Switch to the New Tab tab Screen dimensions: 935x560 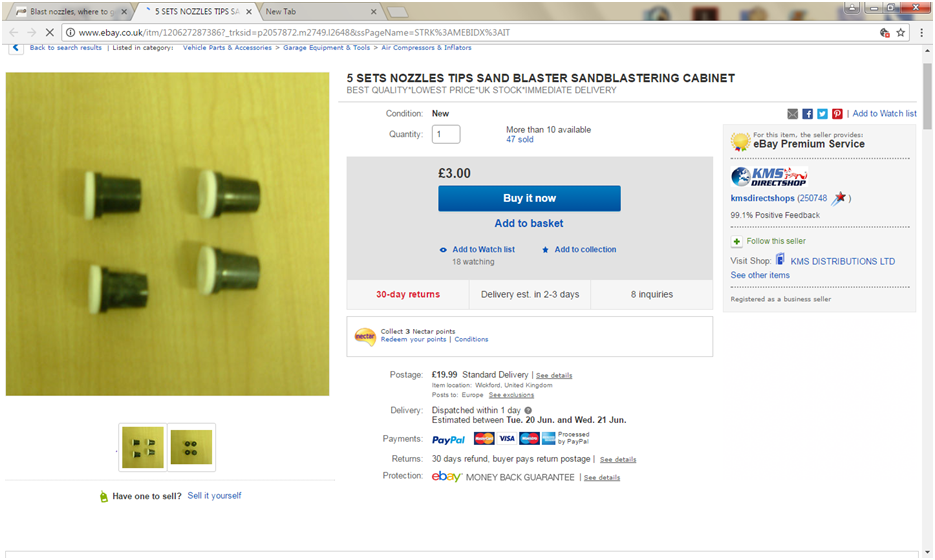coord(321,11)
